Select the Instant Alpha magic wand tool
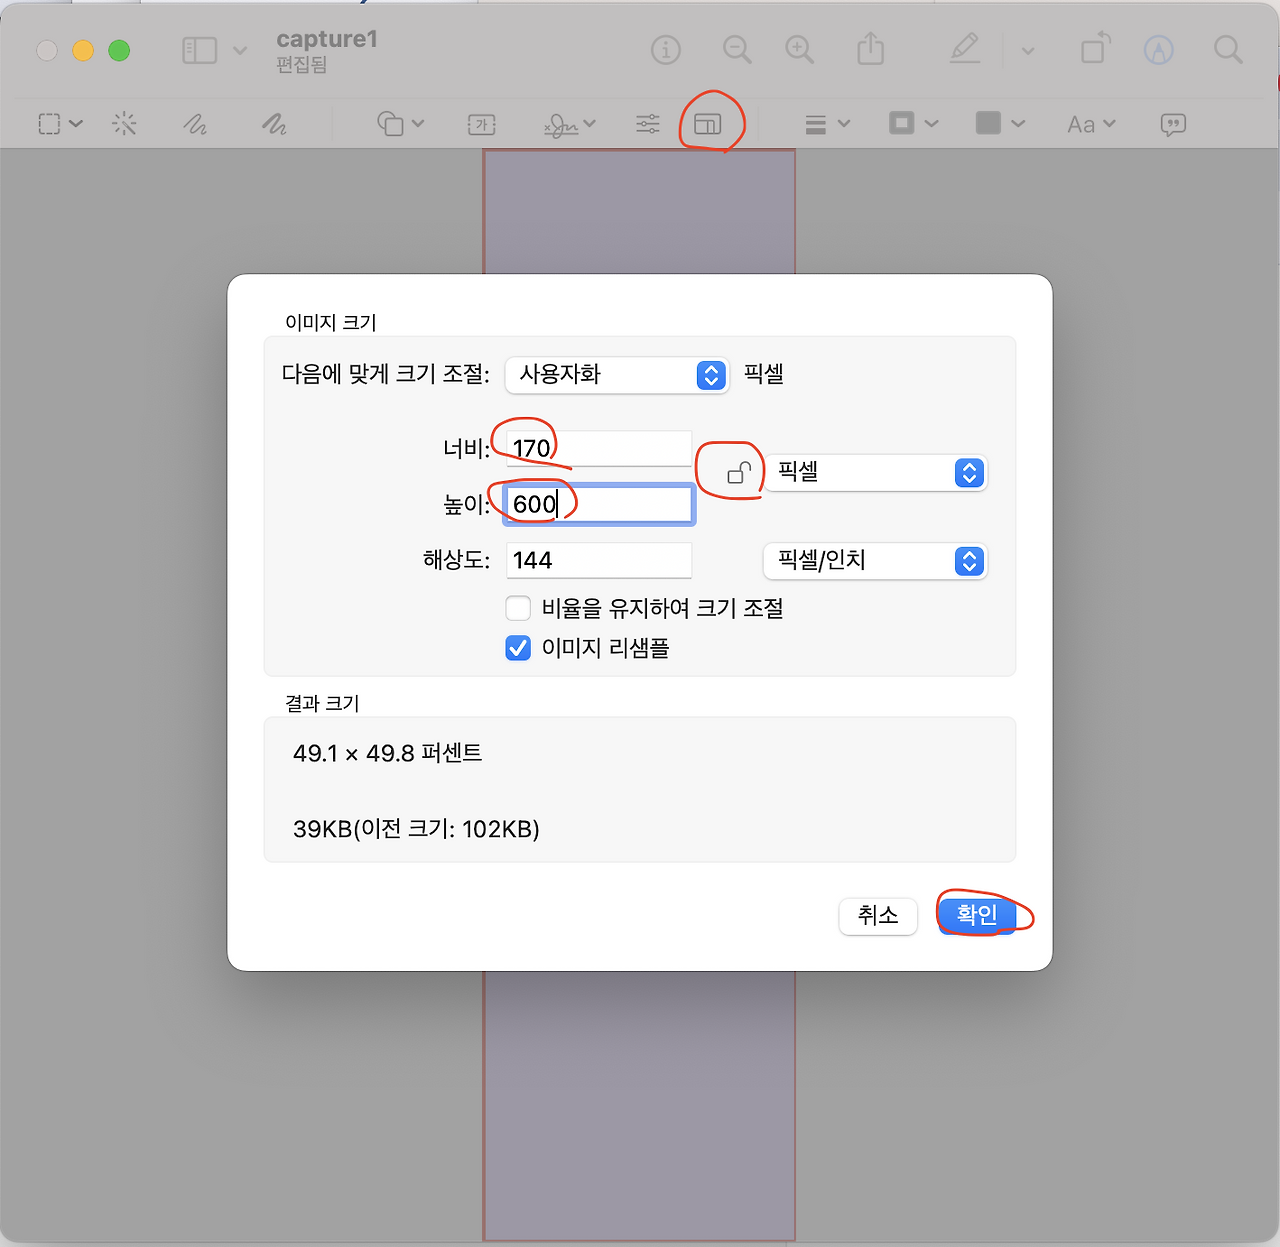This screenshot has width=1280, height=1247. tap(125, 124)
